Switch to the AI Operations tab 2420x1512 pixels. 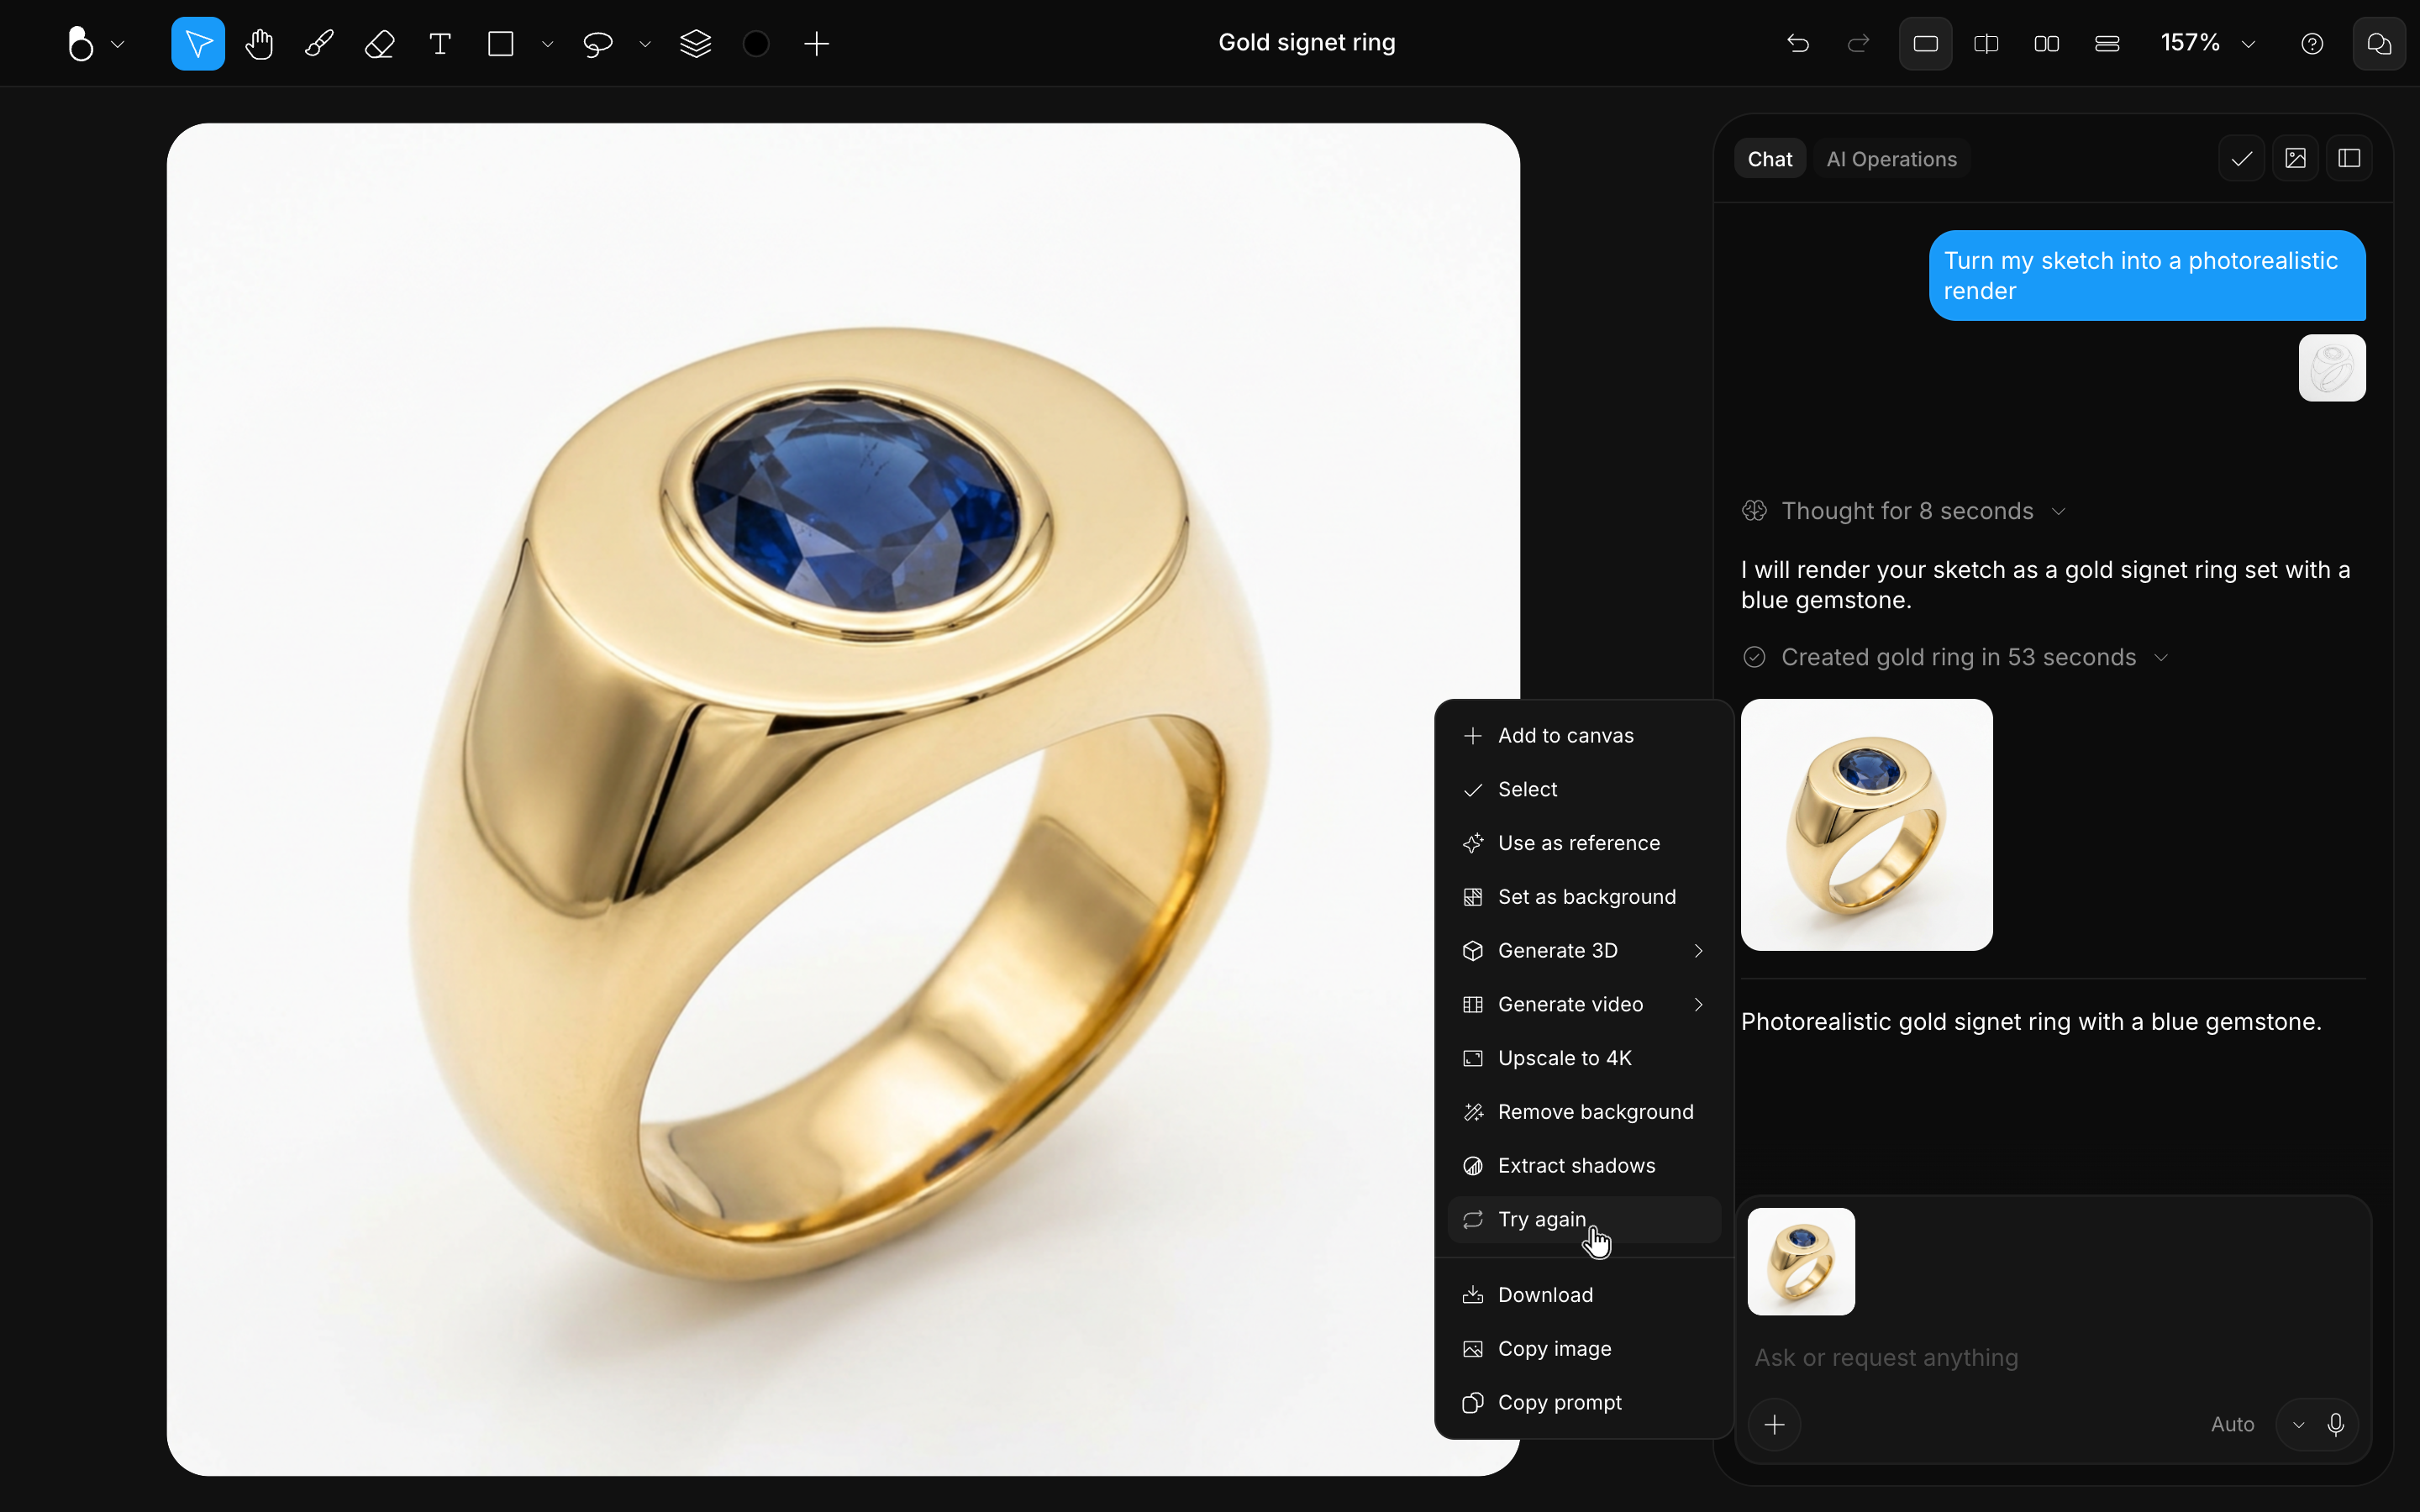[1891, 159]
